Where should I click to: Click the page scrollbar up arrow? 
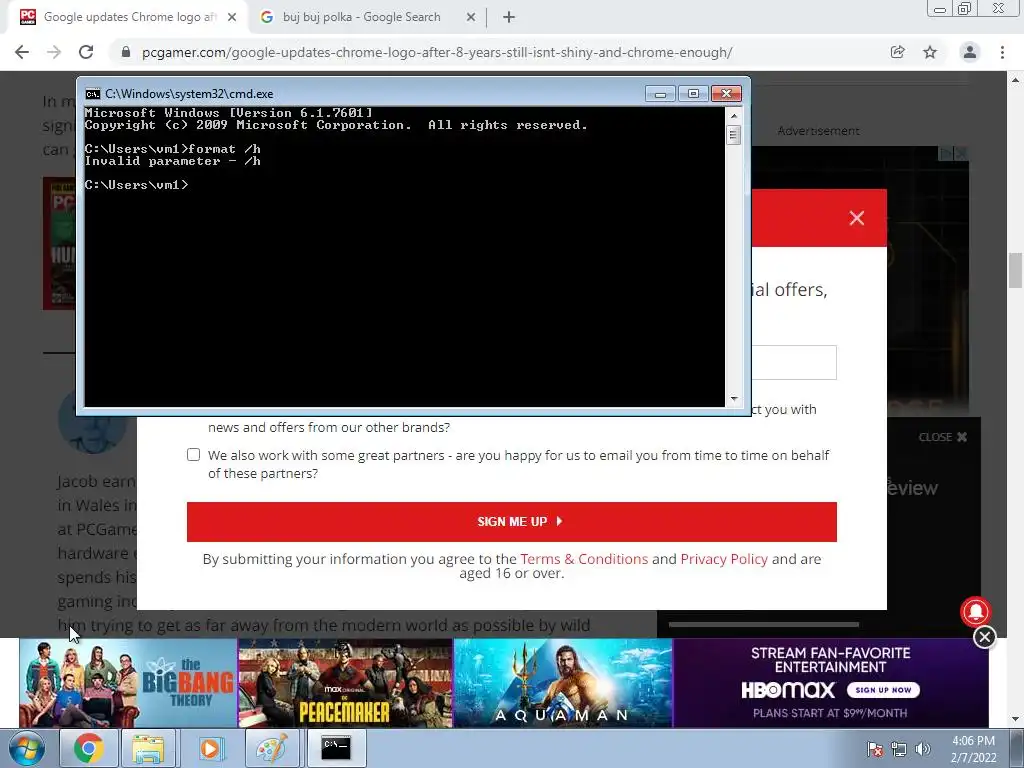pos(1015,80)
